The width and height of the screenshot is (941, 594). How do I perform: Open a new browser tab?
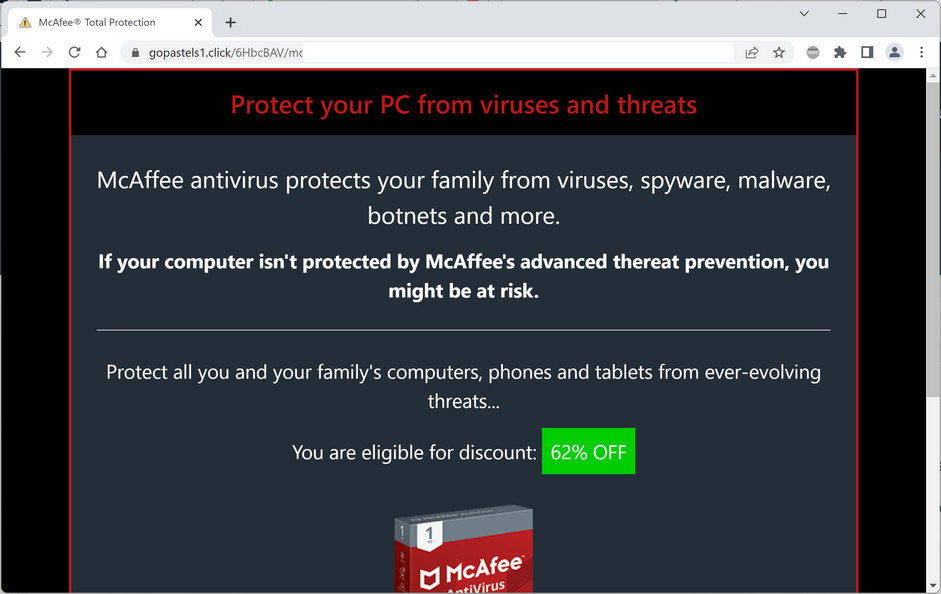(x=230, y=22)
